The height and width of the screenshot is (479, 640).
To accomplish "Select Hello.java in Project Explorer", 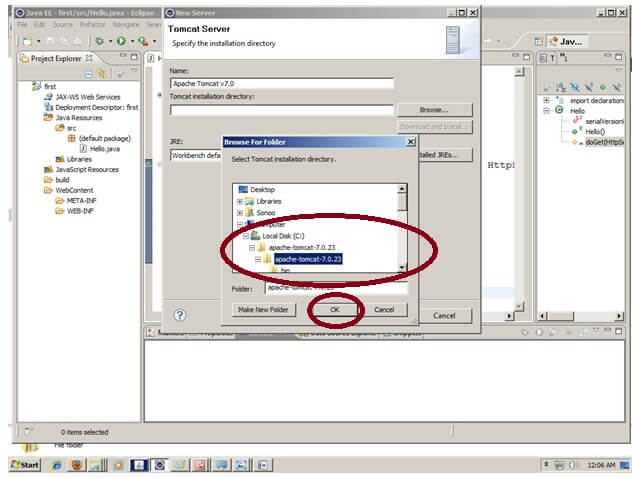I will click(x=104, y=149).
